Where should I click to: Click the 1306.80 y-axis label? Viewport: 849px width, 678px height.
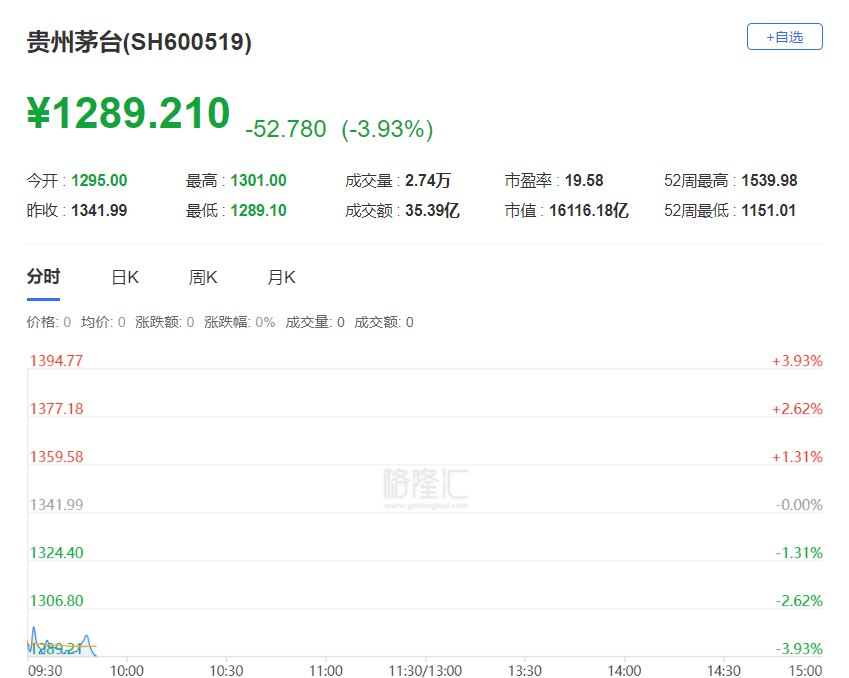(56, 601)
